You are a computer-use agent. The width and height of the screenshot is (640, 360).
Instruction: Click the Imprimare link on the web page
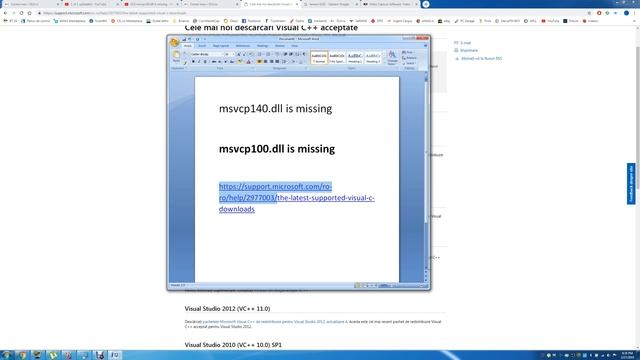[x=469, y=50]
